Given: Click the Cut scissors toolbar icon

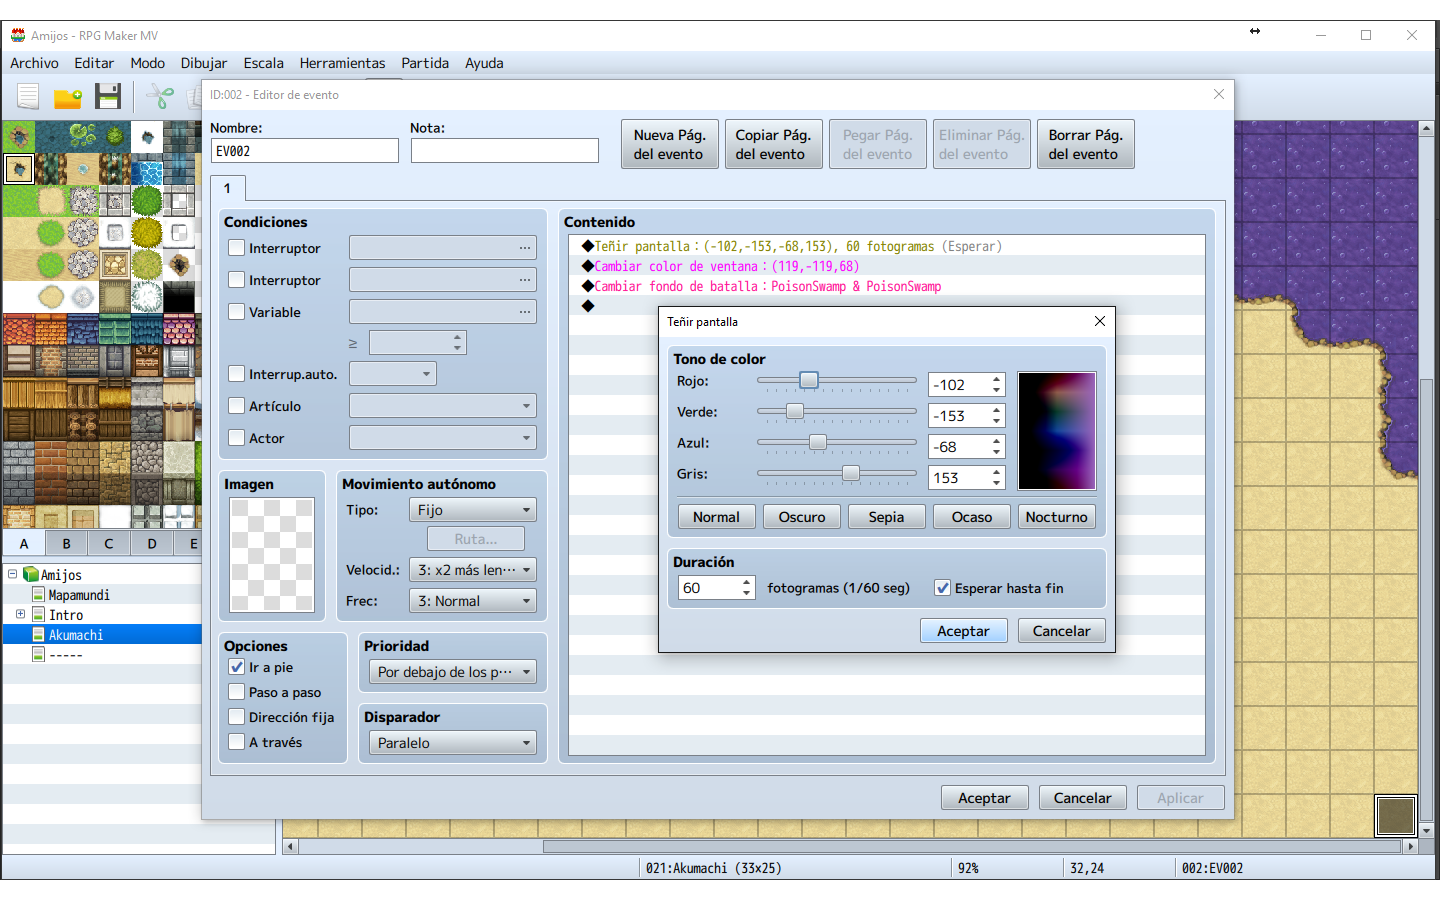Looking at the screenshot, I should click(x=160, y=96).
